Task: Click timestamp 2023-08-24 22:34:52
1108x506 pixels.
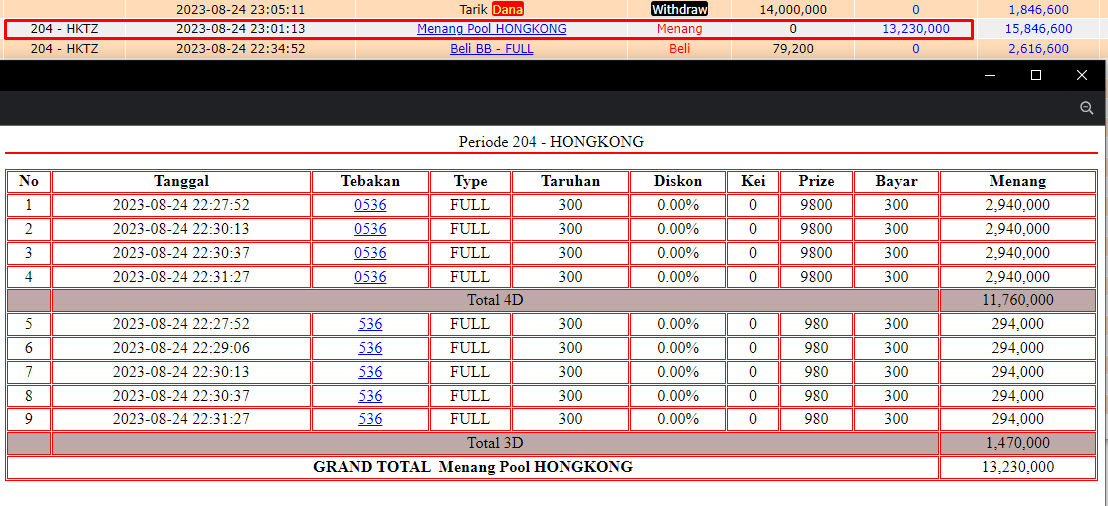Action: click(x=240, y=49)
